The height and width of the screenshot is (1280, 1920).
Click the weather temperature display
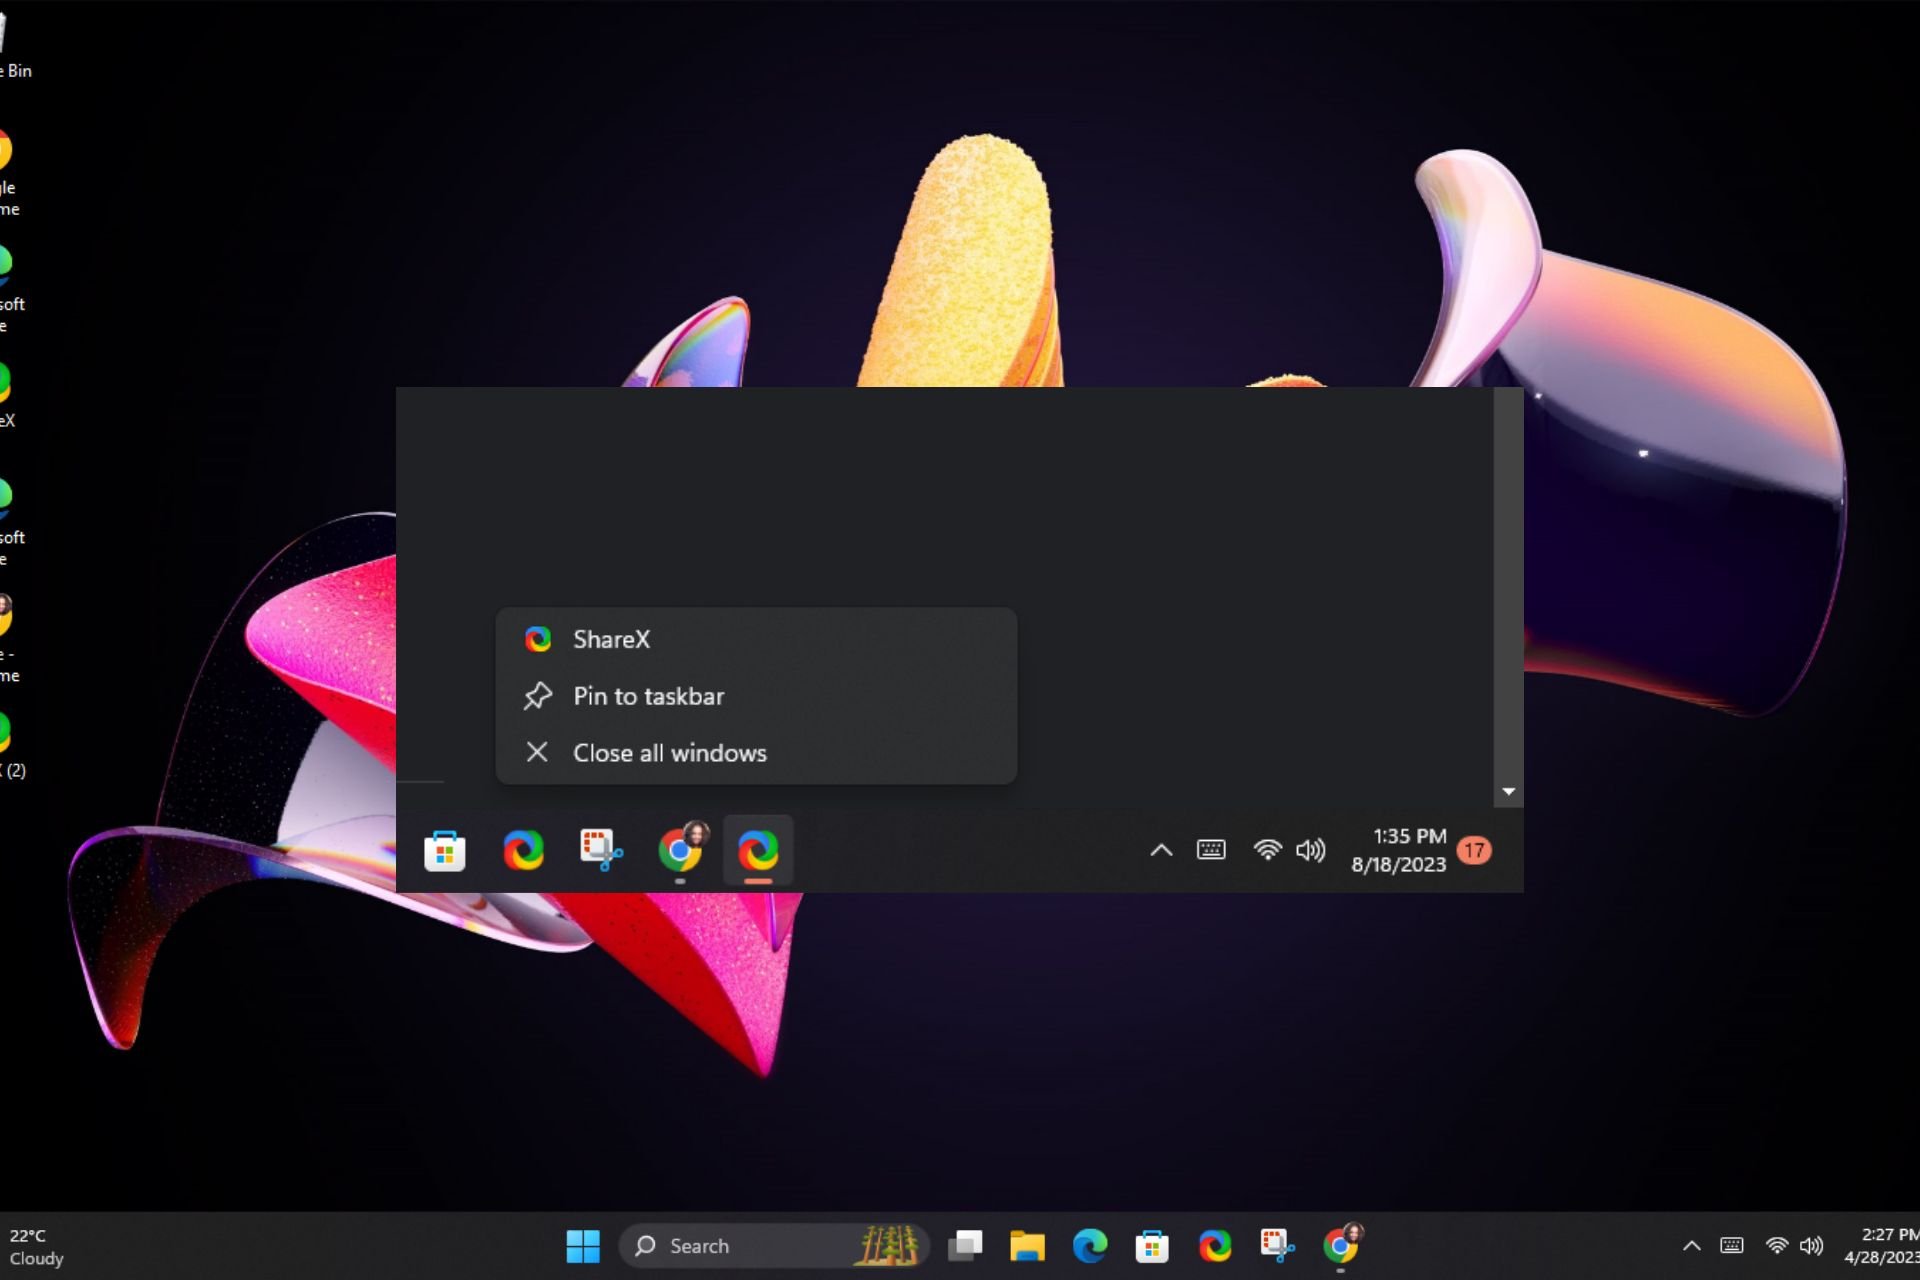[x=29, y=1236]
